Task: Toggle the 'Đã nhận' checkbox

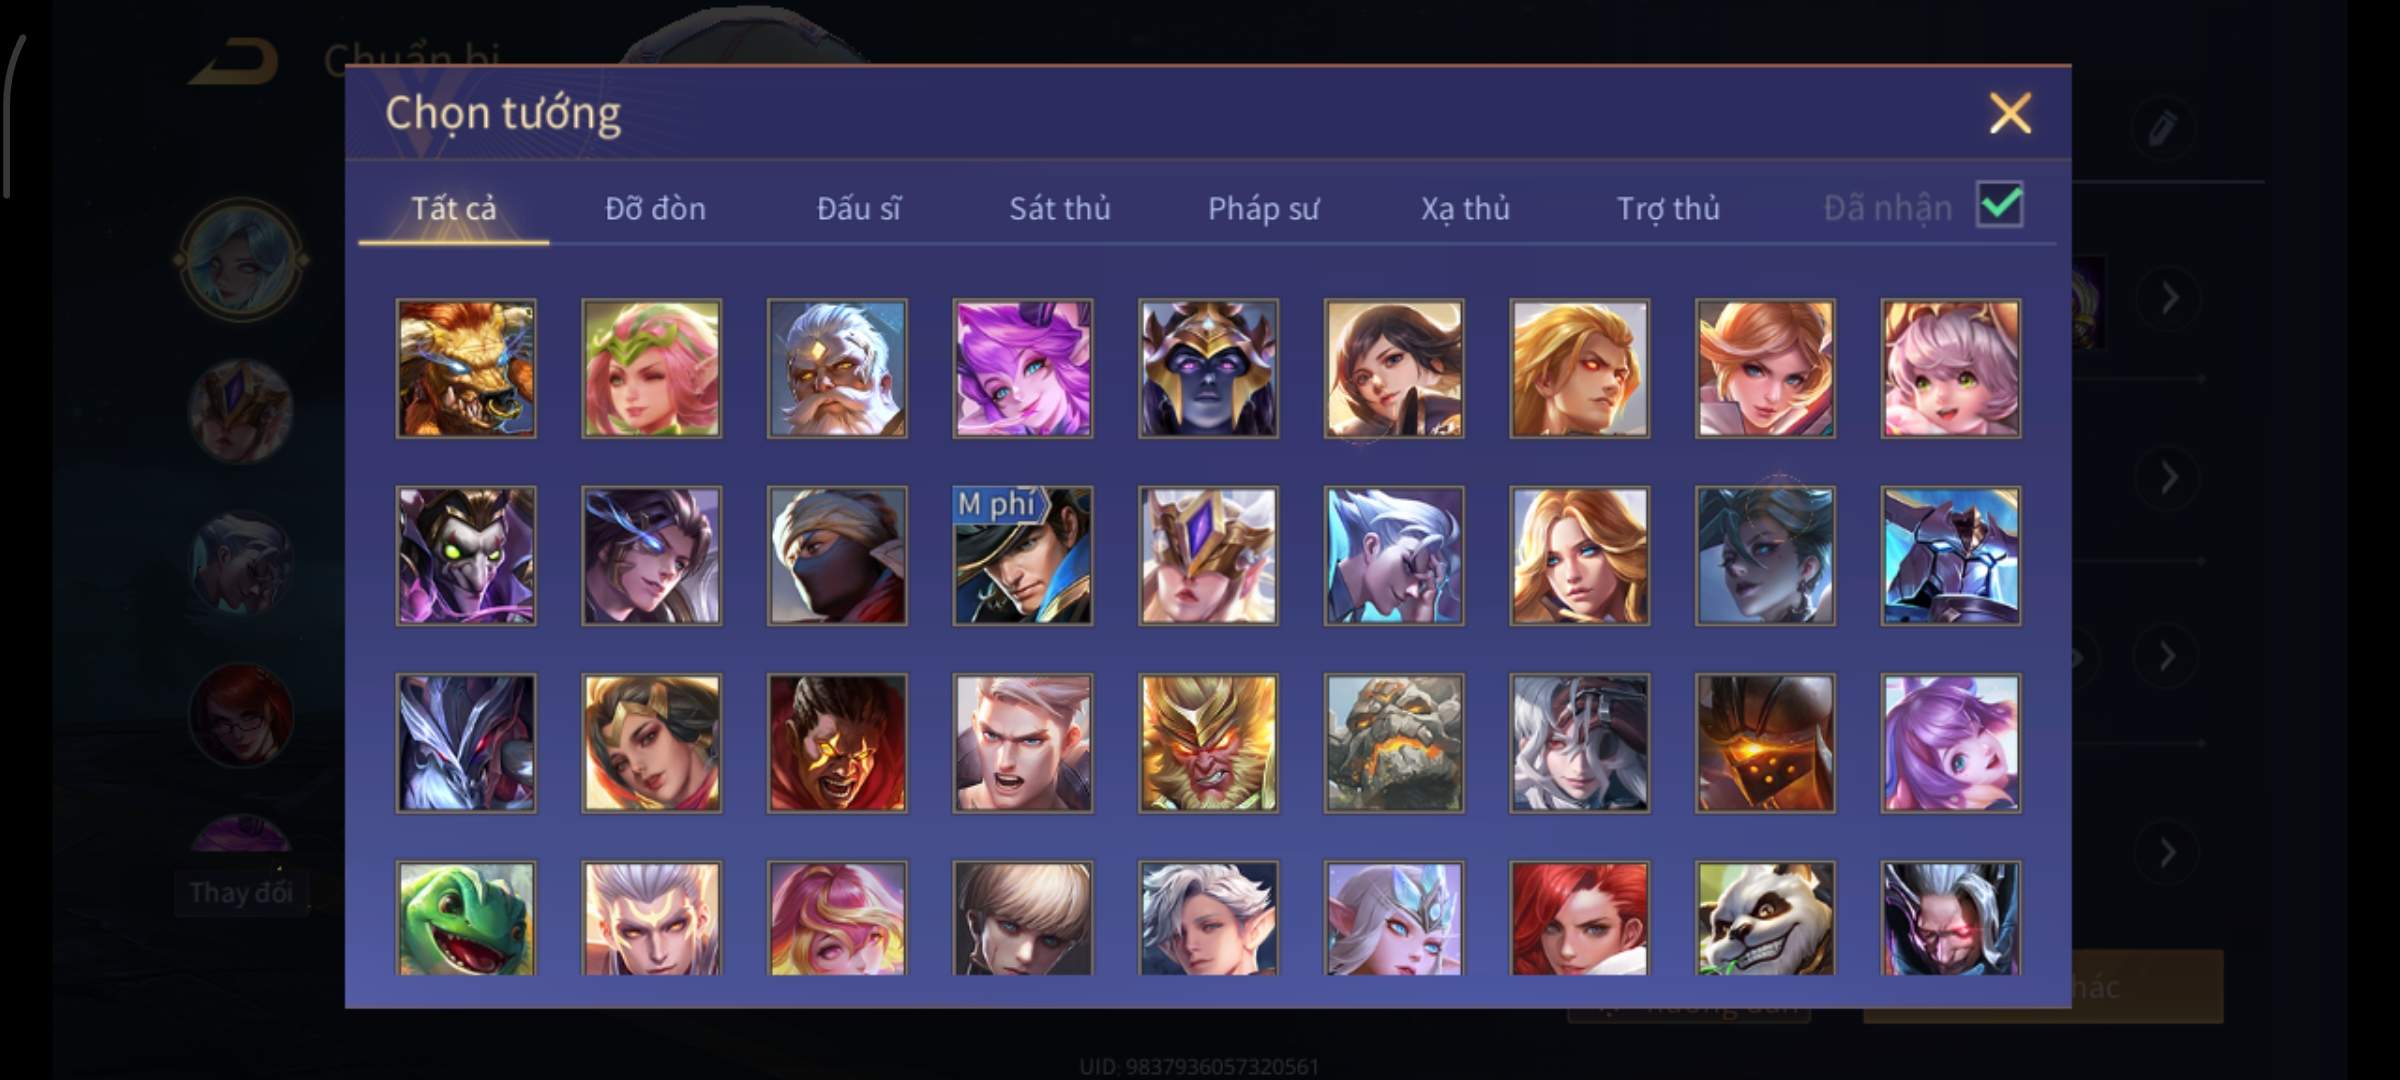Action: click(x=1999, y=205)
